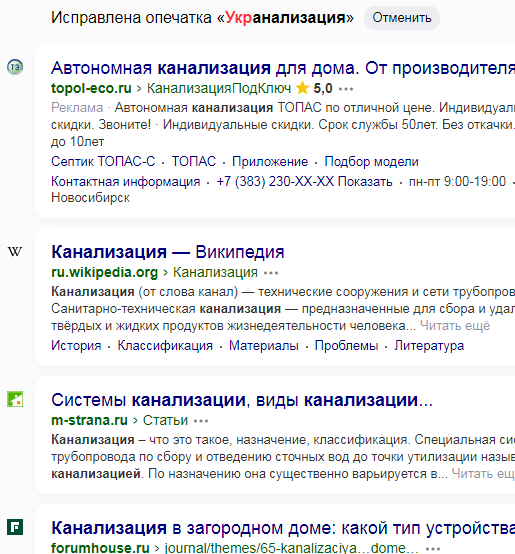Click the Отменить button
Screen dimensions: 515x554
point(402,18)
